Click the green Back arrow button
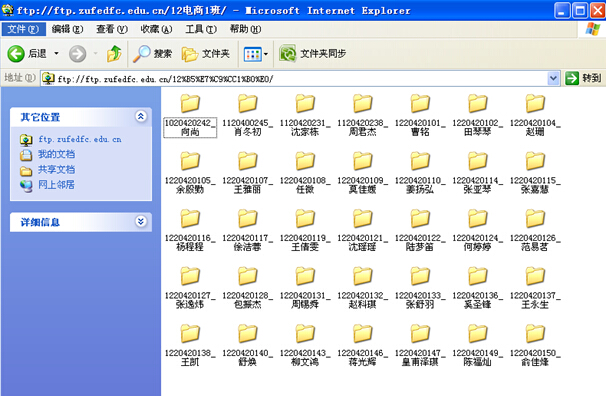606x396 pixels. coord(16,53)
